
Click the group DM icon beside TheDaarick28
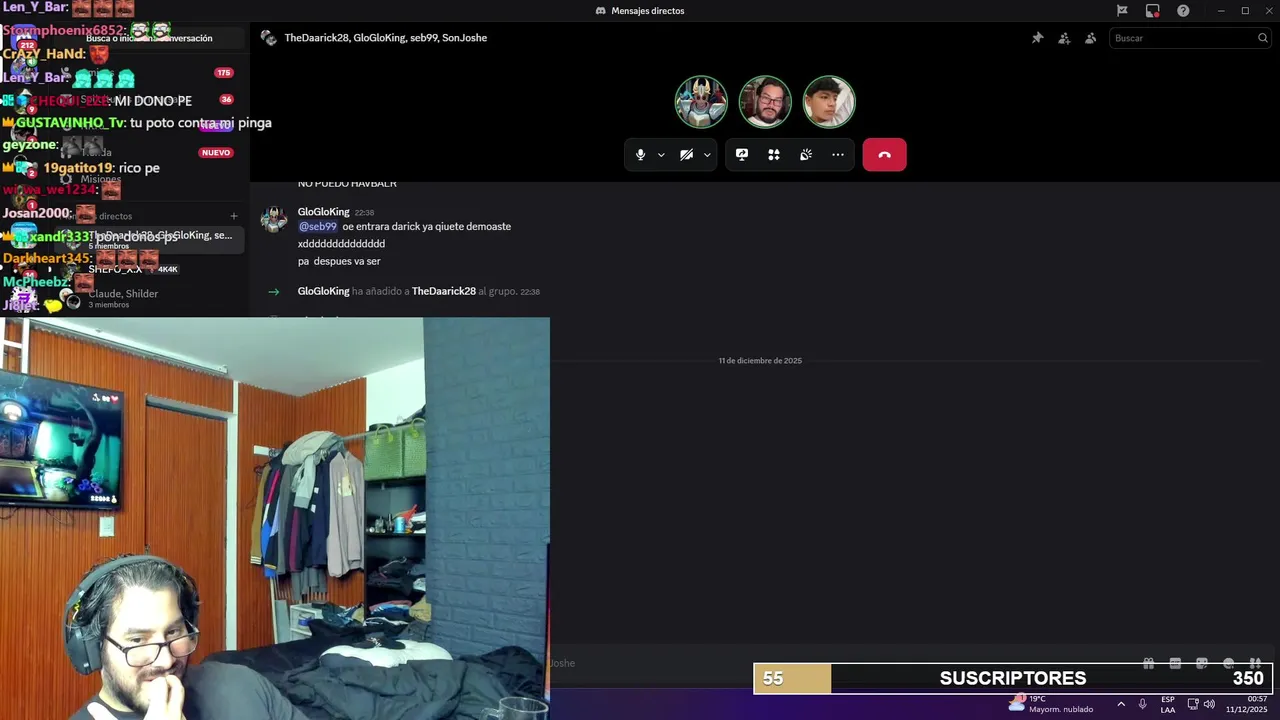coord(268,38)
